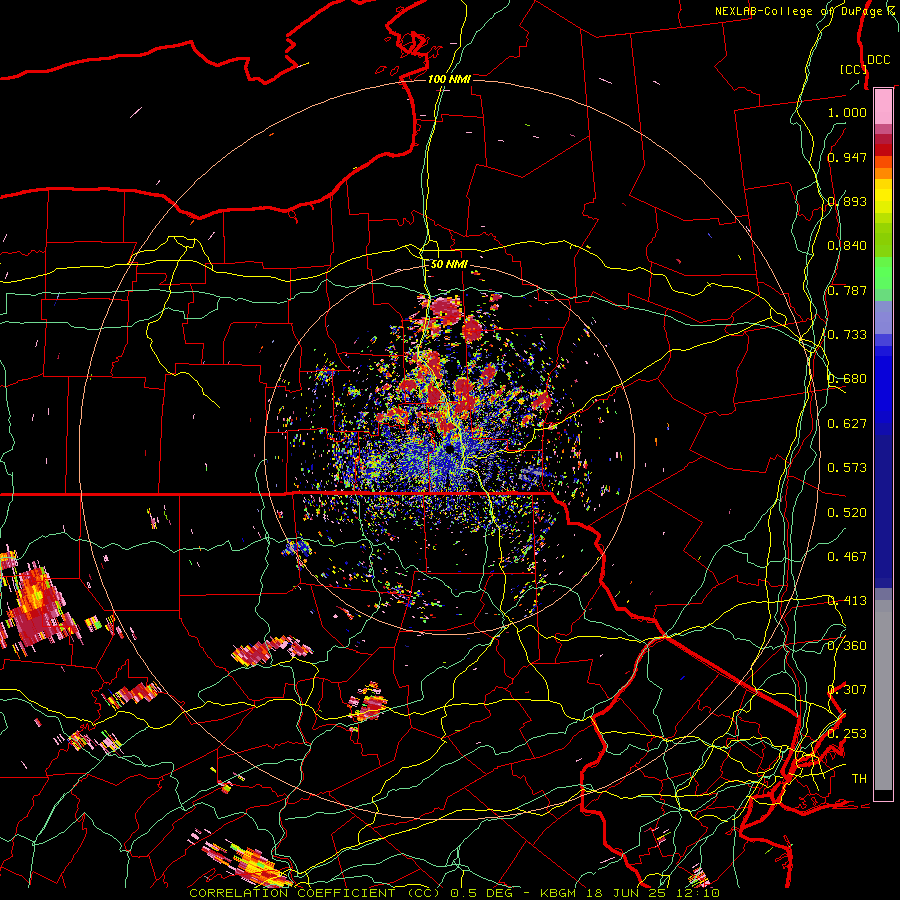Viewport: 900px width, 900px height.
Task: Select the 0.253 value on the color scale
Action: (x=847, y=734)
